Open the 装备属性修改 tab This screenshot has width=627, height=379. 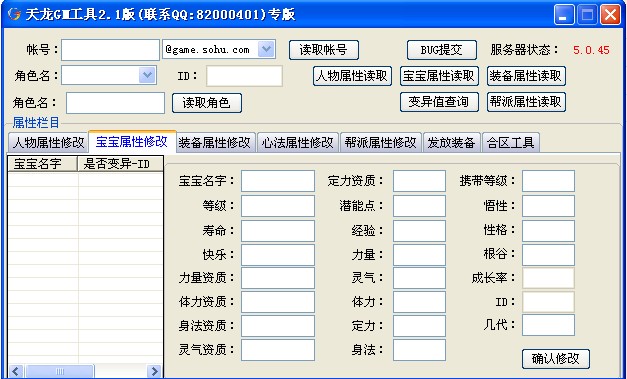click(x=215, y=142)
